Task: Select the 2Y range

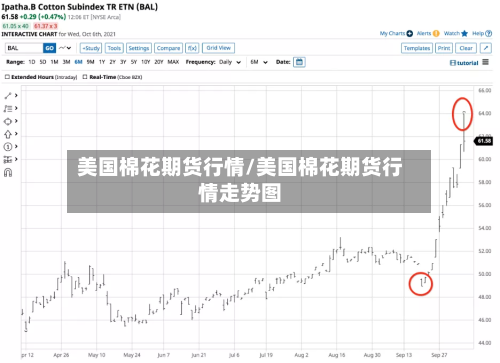Action: click(113, 62)
